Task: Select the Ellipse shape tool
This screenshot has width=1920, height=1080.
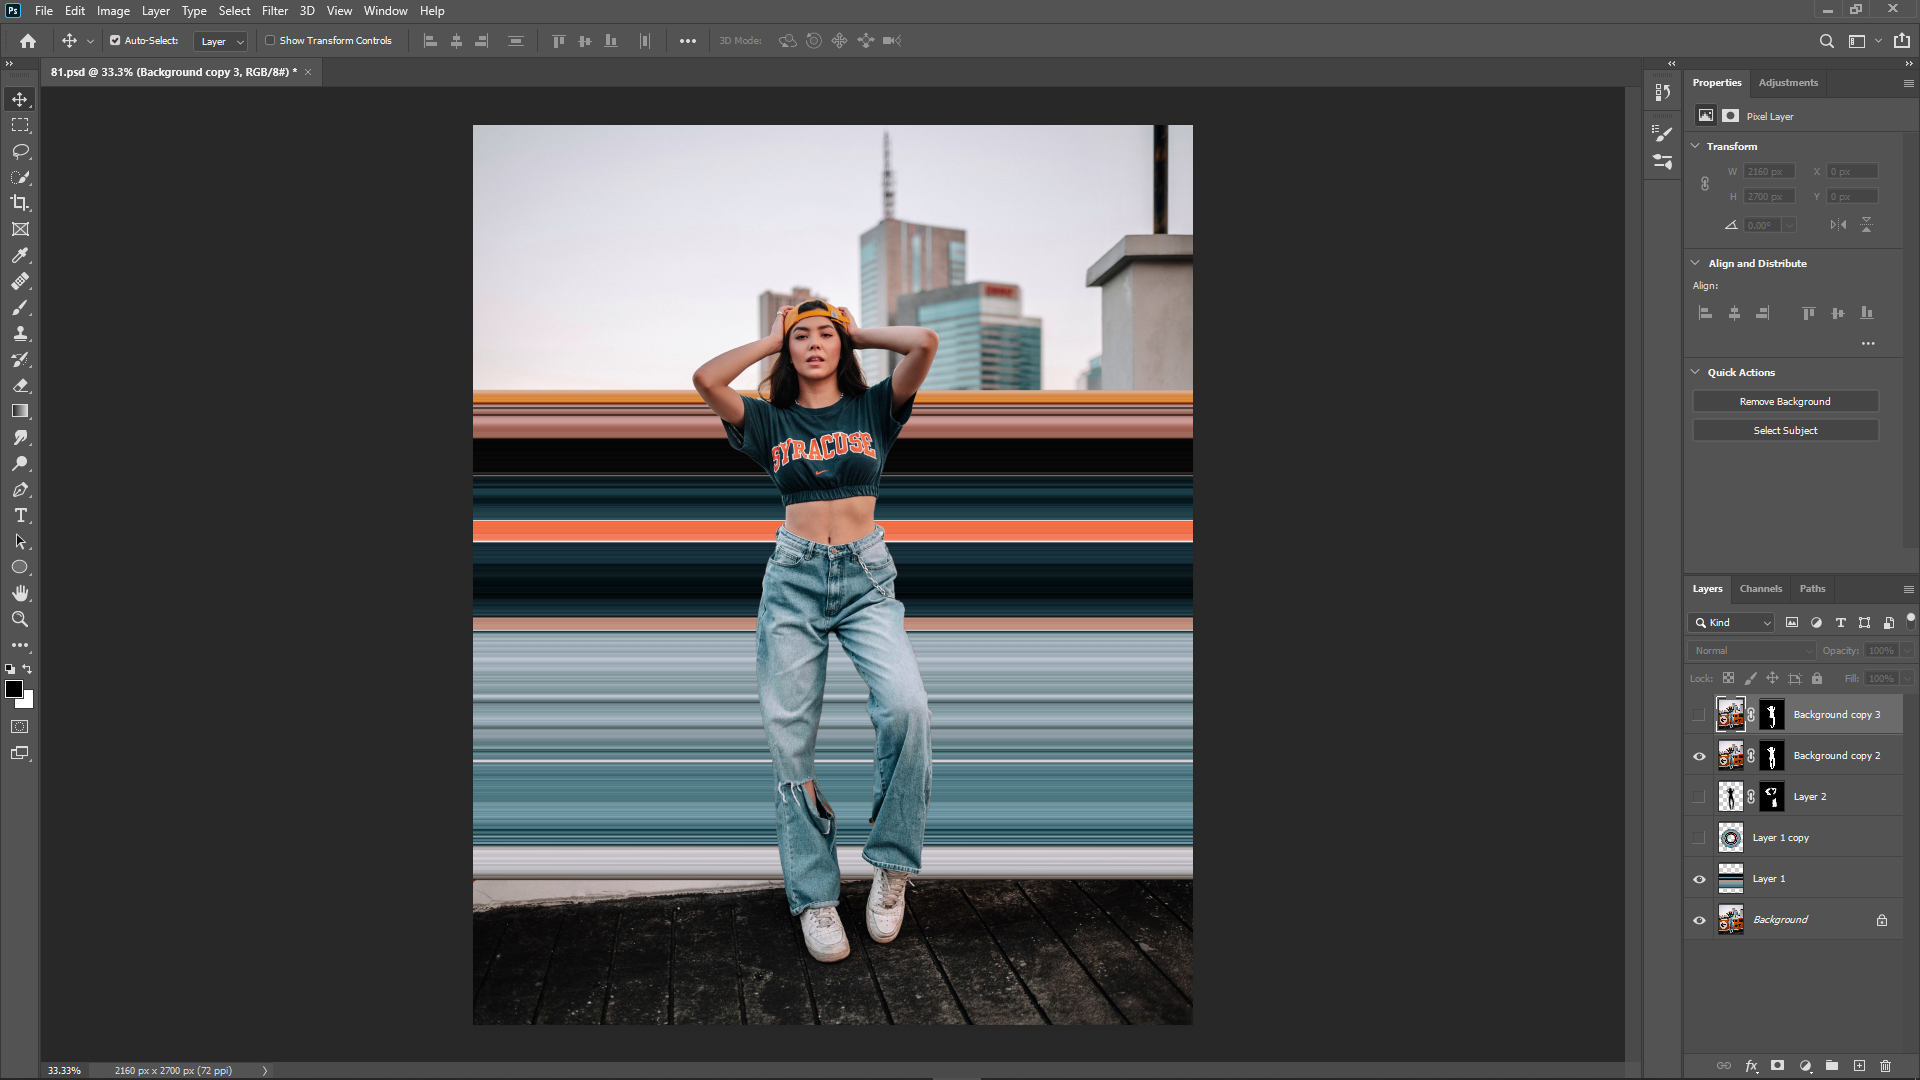Action: [x=20, y=567]
